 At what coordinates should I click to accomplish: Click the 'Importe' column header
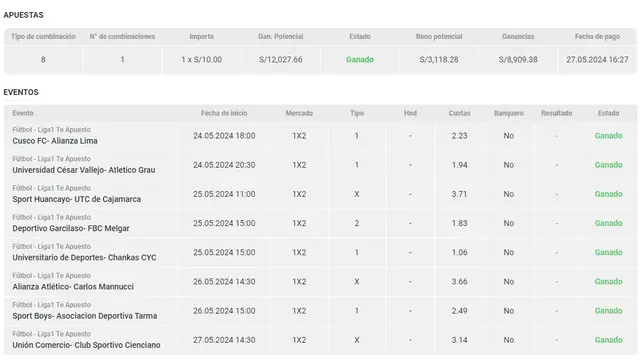tap(201, 36)
